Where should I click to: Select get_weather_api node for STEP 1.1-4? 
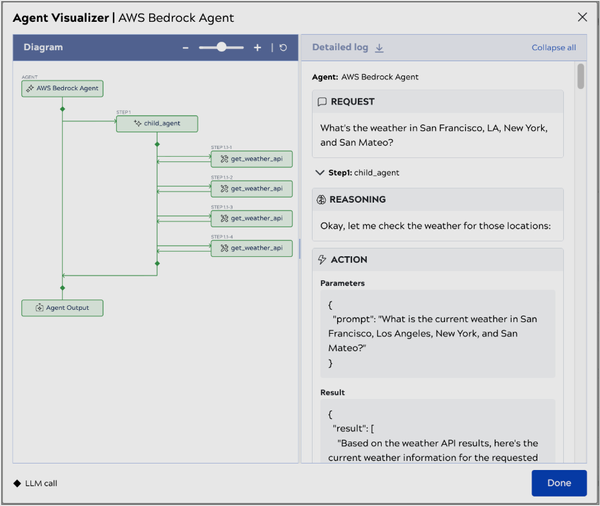click(x=252, y=247)
